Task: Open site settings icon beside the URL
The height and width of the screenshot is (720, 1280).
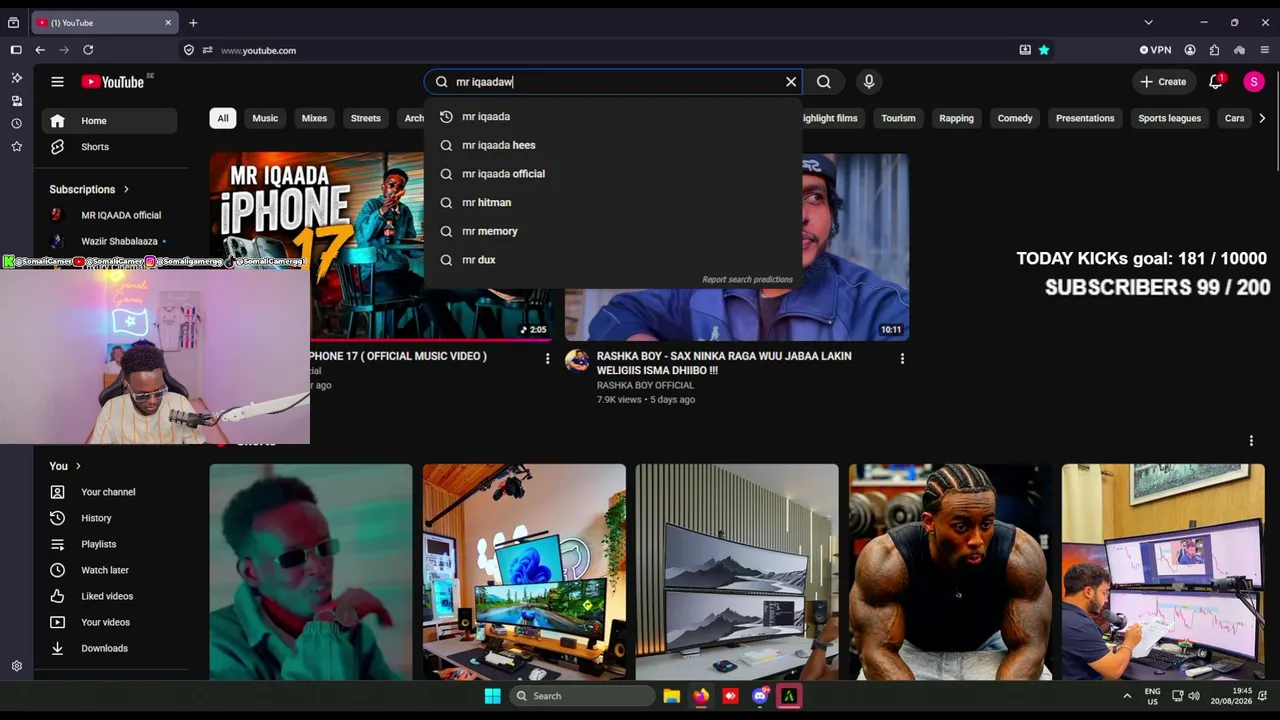Action: [207, 50]
